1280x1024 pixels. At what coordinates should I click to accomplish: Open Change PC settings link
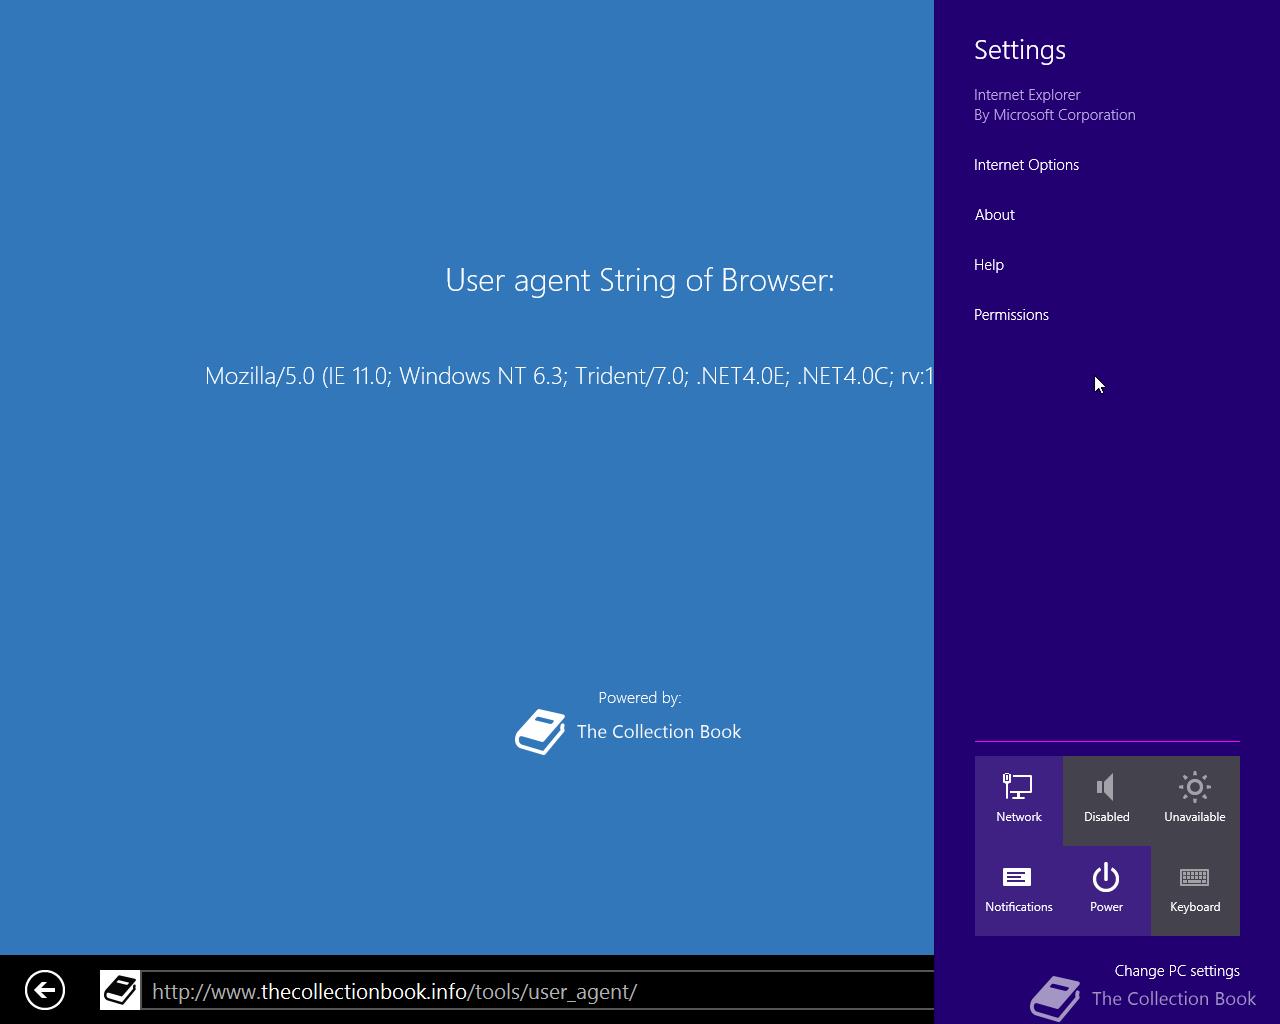coord(1177,971)
